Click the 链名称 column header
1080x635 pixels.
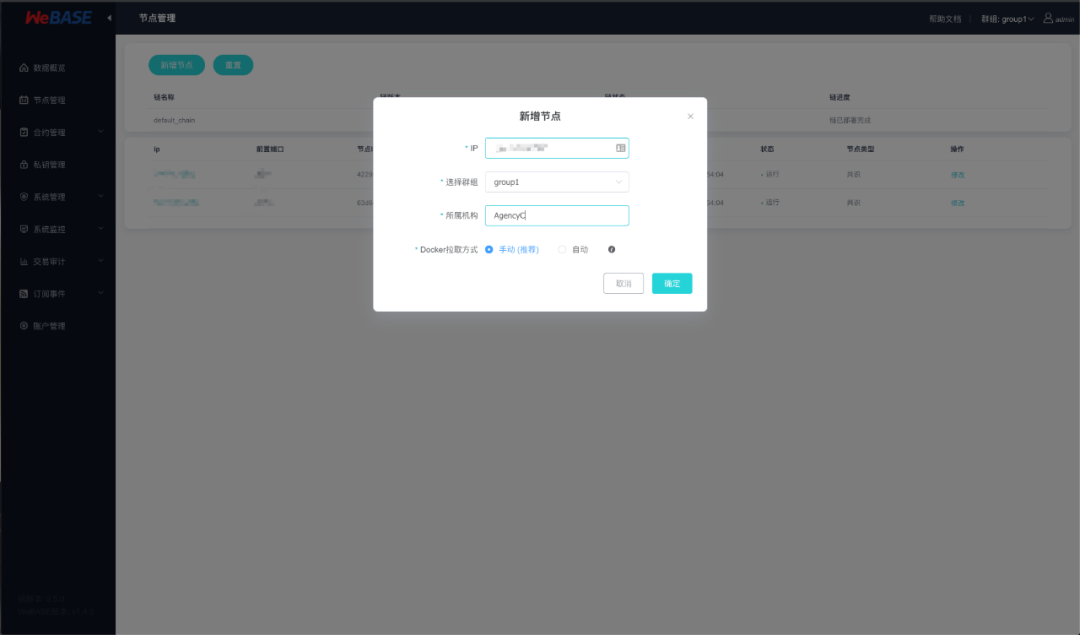pos(164,97)
